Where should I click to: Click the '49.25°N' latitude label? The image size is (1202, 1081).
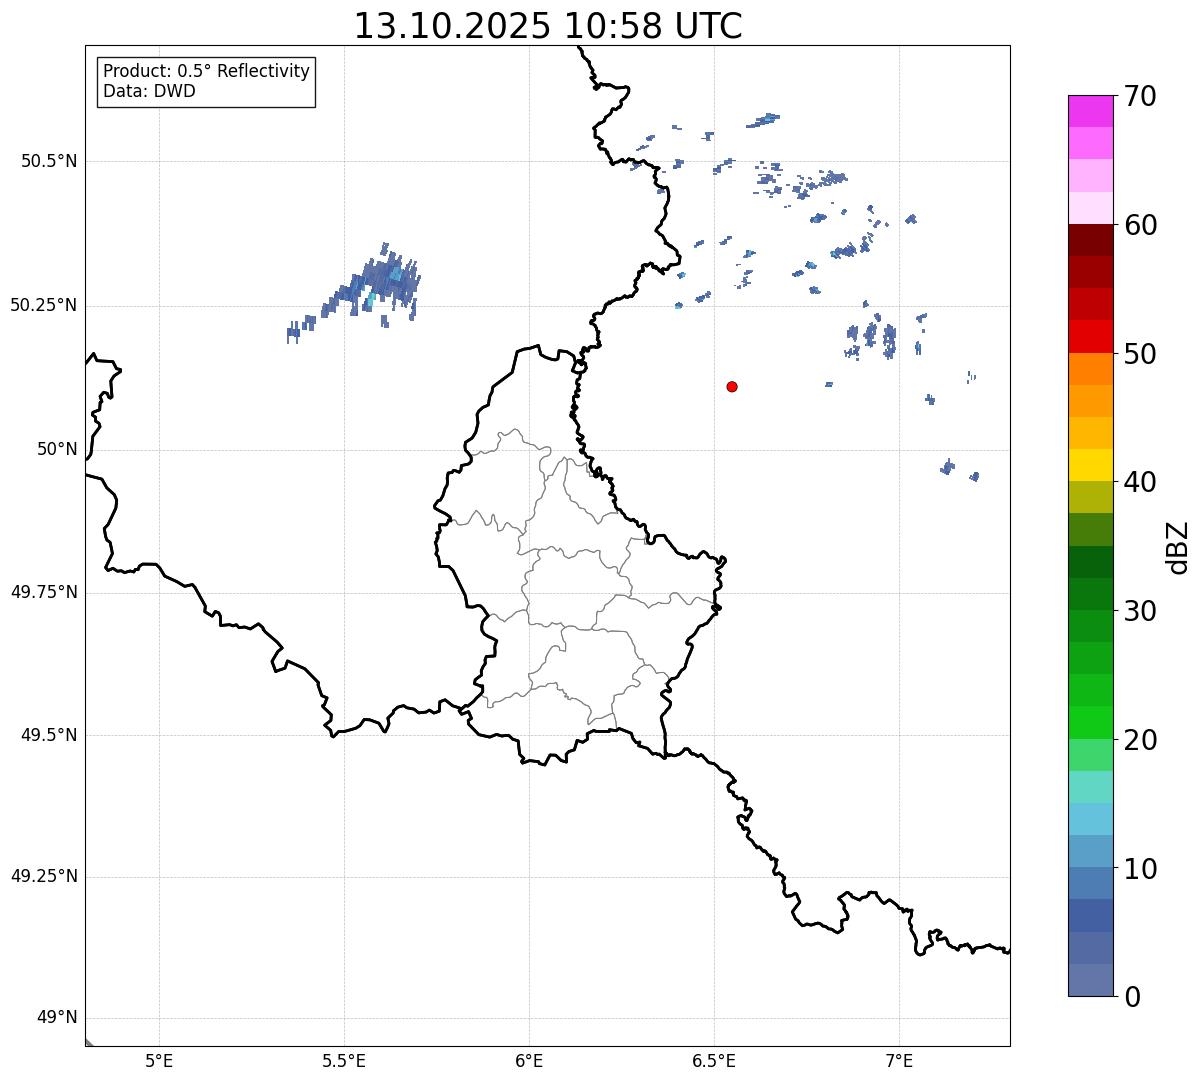[x=44, y=876]
